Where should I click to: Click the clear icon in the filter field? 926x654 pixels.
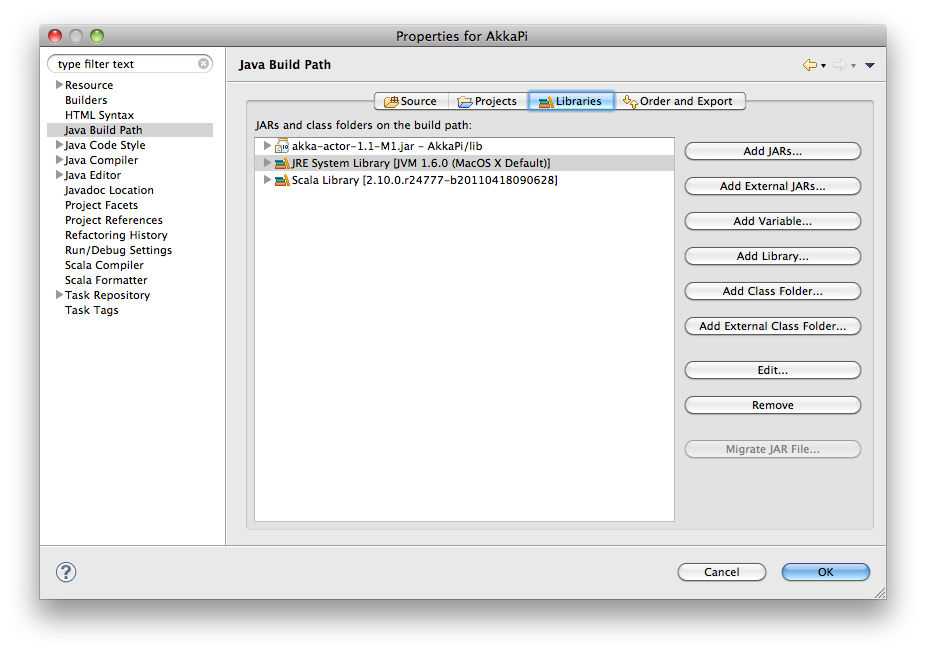[x=201, y=62]
